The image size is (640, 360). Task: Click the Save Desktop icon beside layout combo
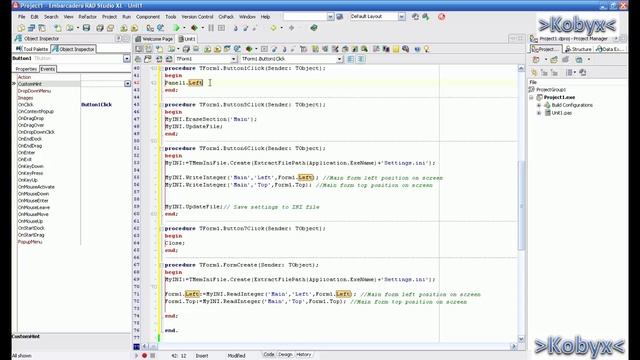415,17
